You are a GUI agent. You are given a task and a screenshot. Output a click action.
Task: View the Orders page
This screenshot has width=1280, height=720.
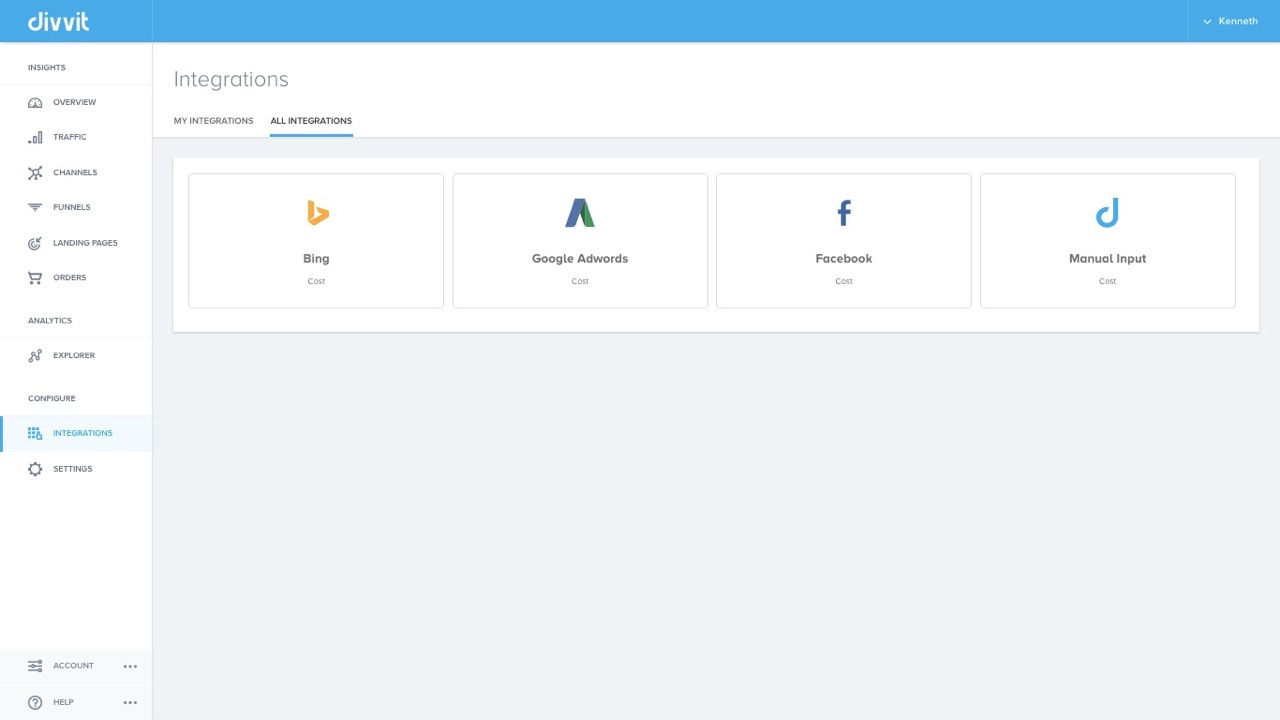[x=70, y=278]
